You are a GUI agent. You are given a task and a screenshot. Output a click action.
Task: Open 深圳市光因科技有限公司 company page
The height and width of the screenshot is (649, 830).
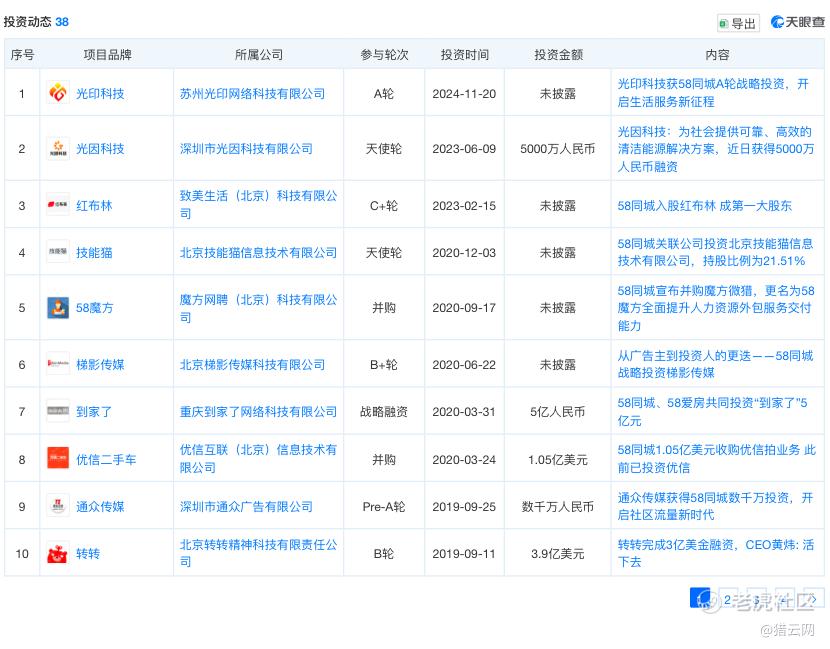coord(246,149)
